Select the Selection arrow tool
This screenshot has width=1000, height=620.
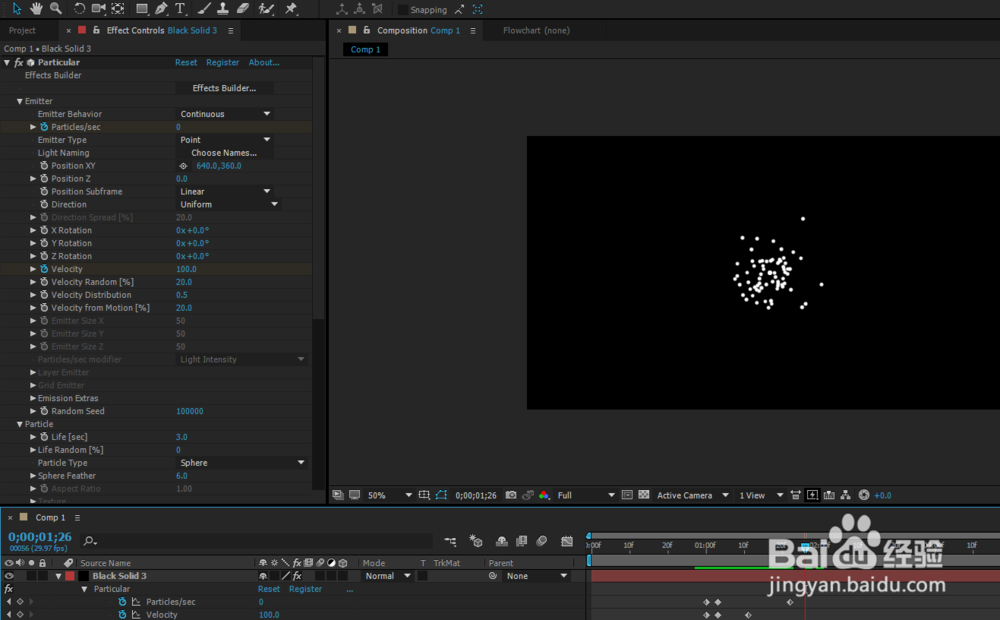pos(17,8)
